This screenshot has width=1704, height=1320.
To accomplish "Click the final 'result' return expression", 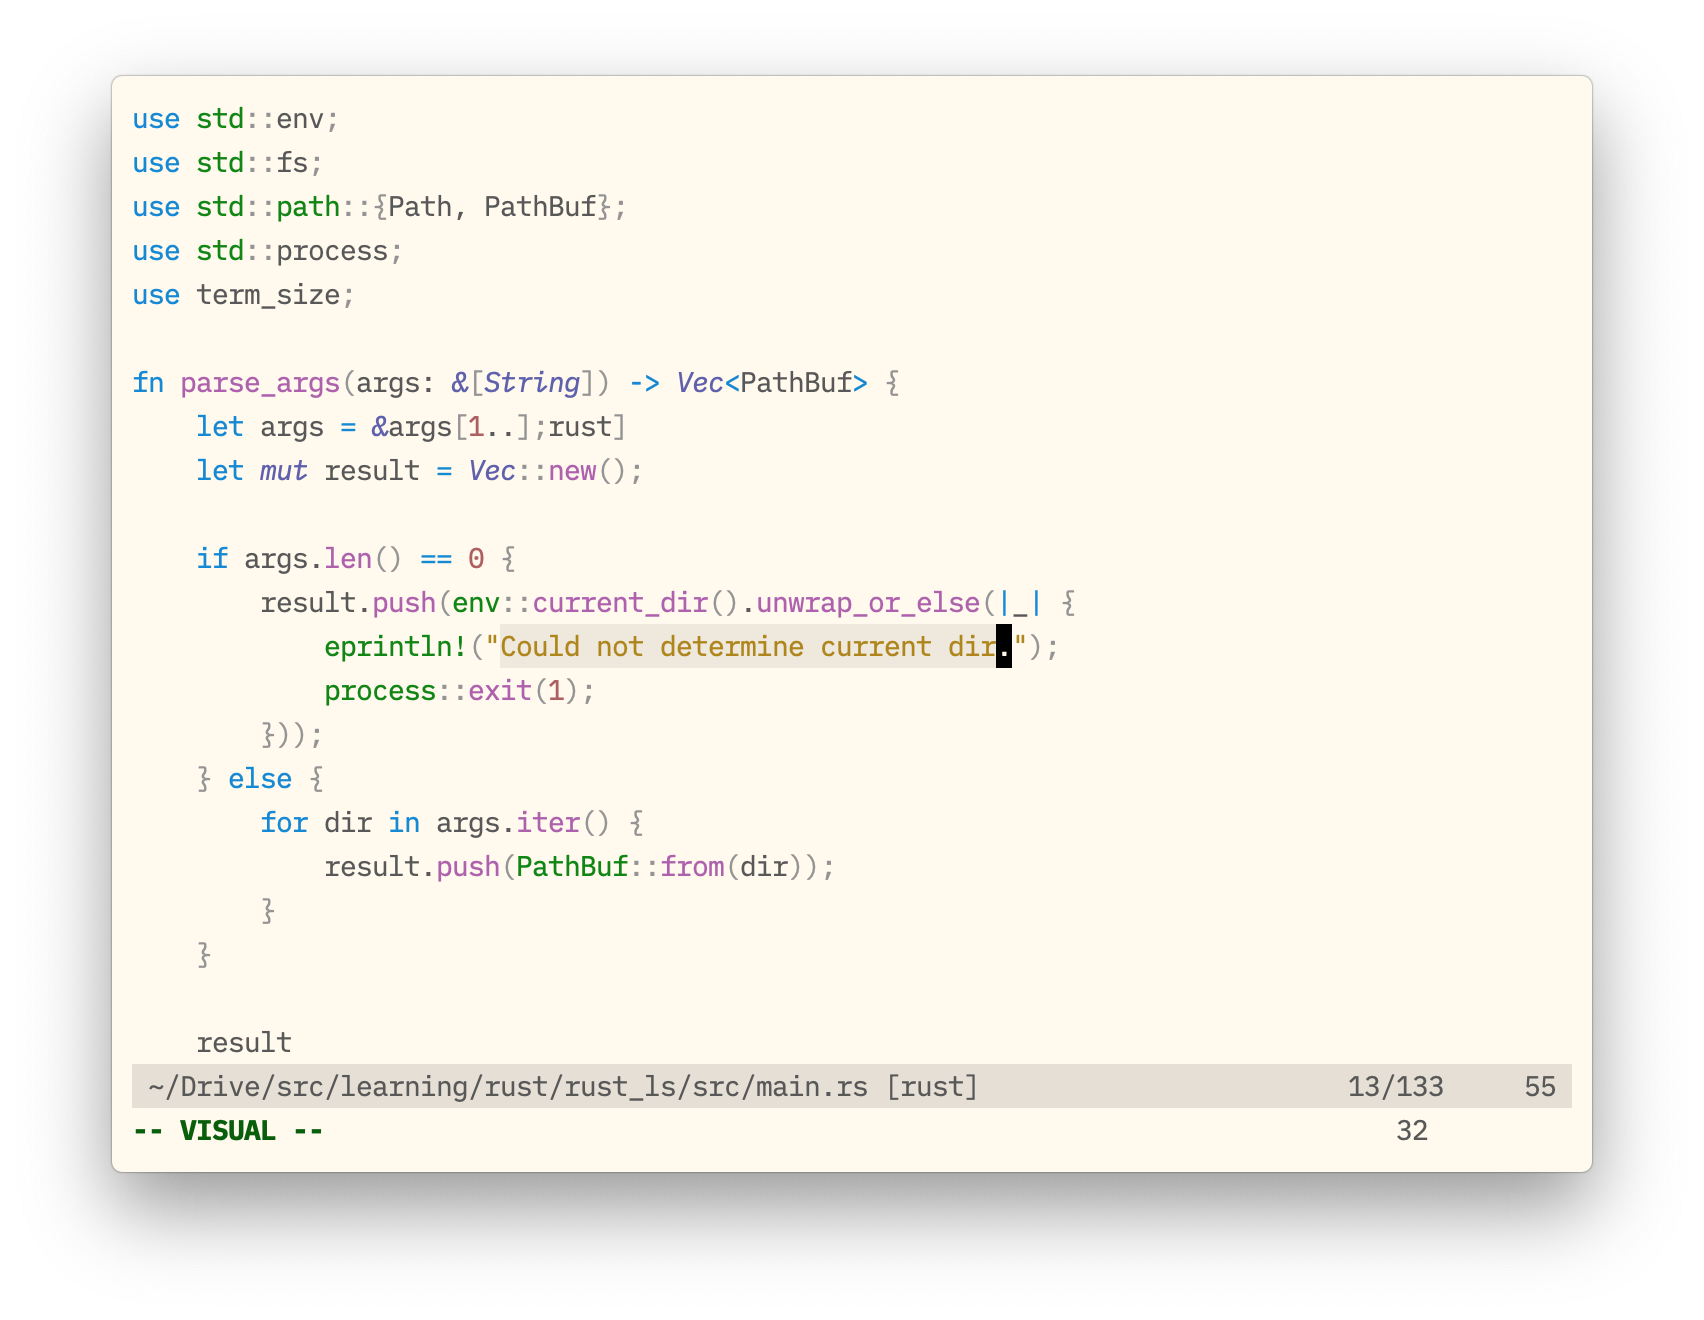I will pos(244,1043).
